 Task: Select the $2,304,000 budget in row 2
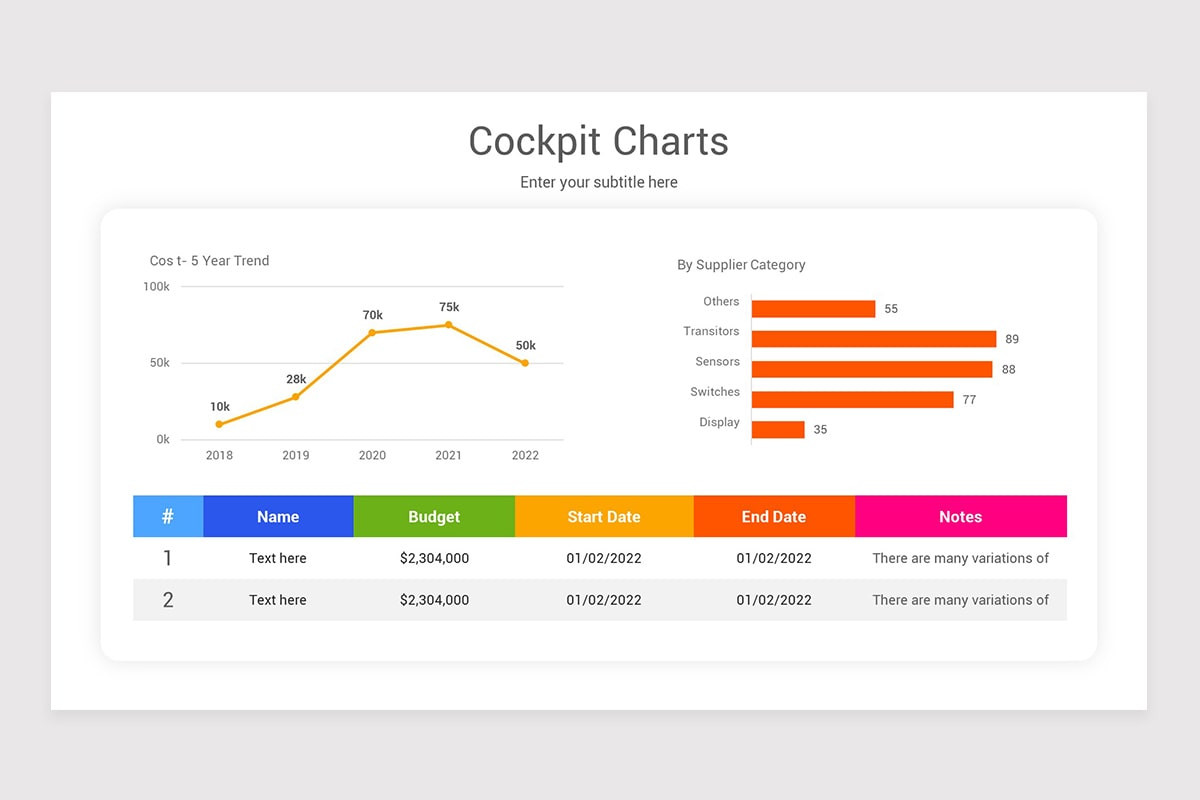tap(434, 600)
